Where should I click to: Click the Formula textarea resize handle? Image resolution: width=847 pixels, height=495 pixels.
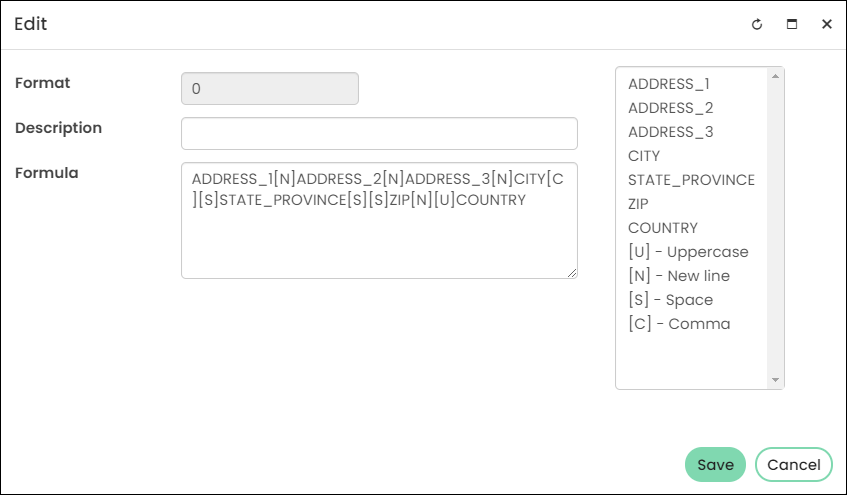[572, 273]
